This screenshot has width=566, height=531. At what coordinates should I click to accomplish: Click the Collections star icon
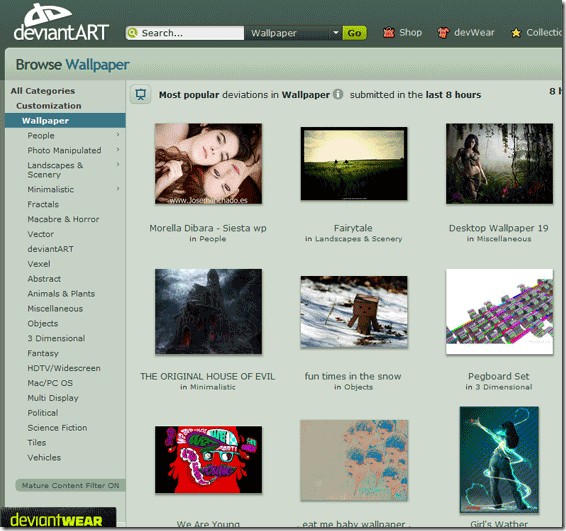coord(516,33)
